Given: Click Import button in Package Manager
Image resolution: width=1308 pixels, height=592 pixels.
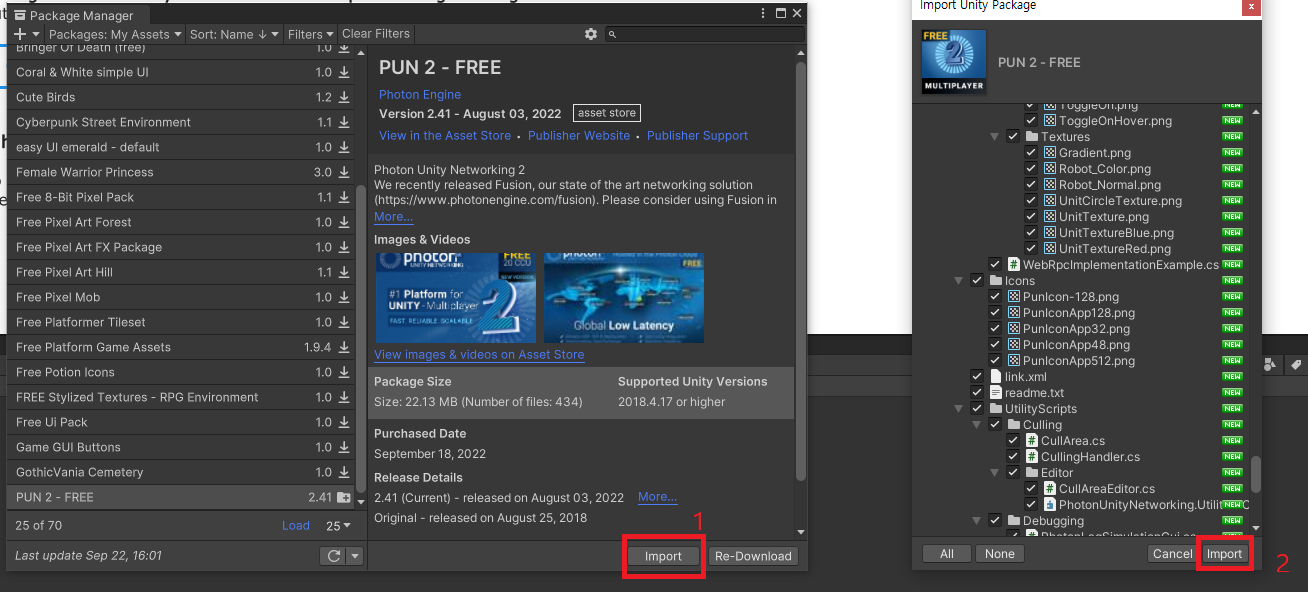Looking at the screenshot, I should [663, 556].
